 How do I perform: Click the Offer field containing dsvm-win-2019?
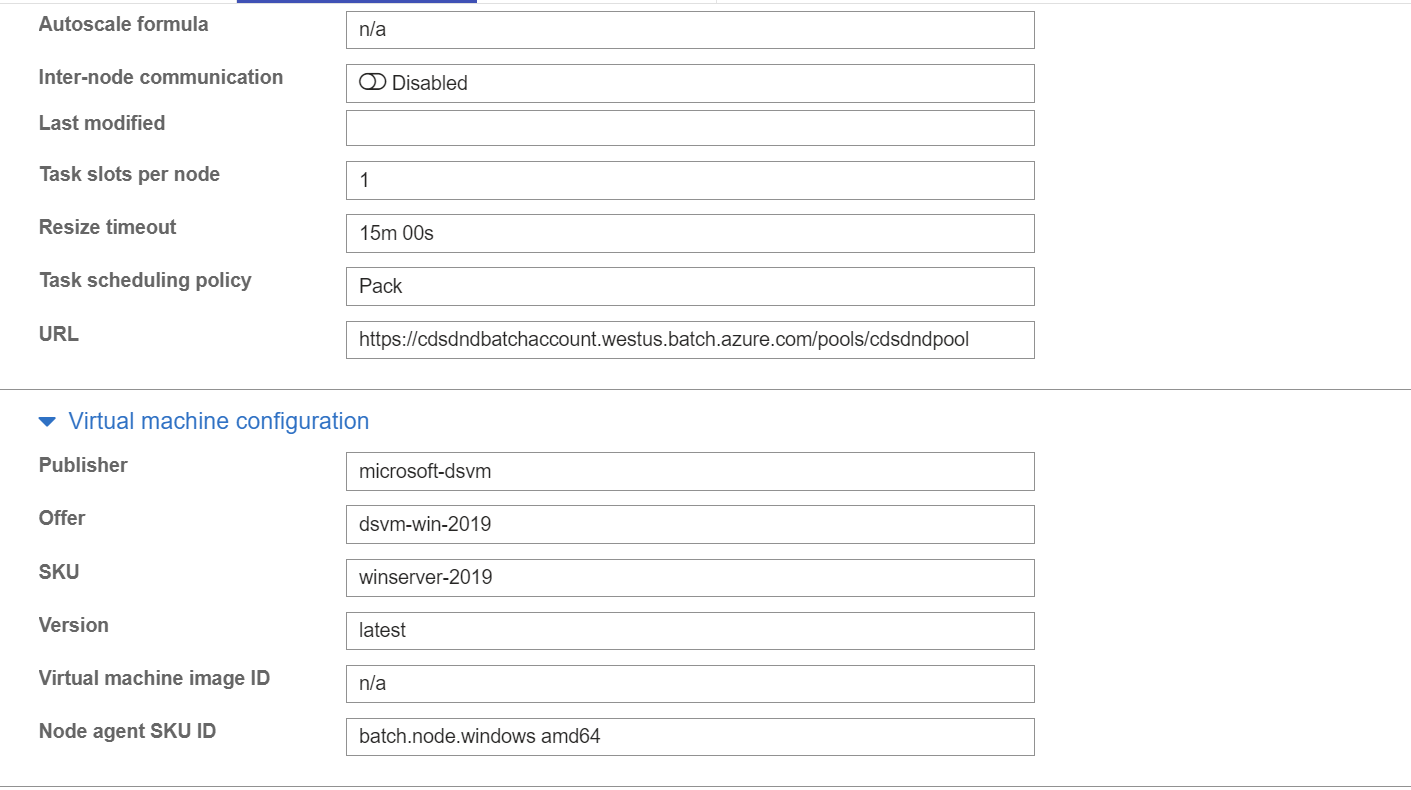690,524
